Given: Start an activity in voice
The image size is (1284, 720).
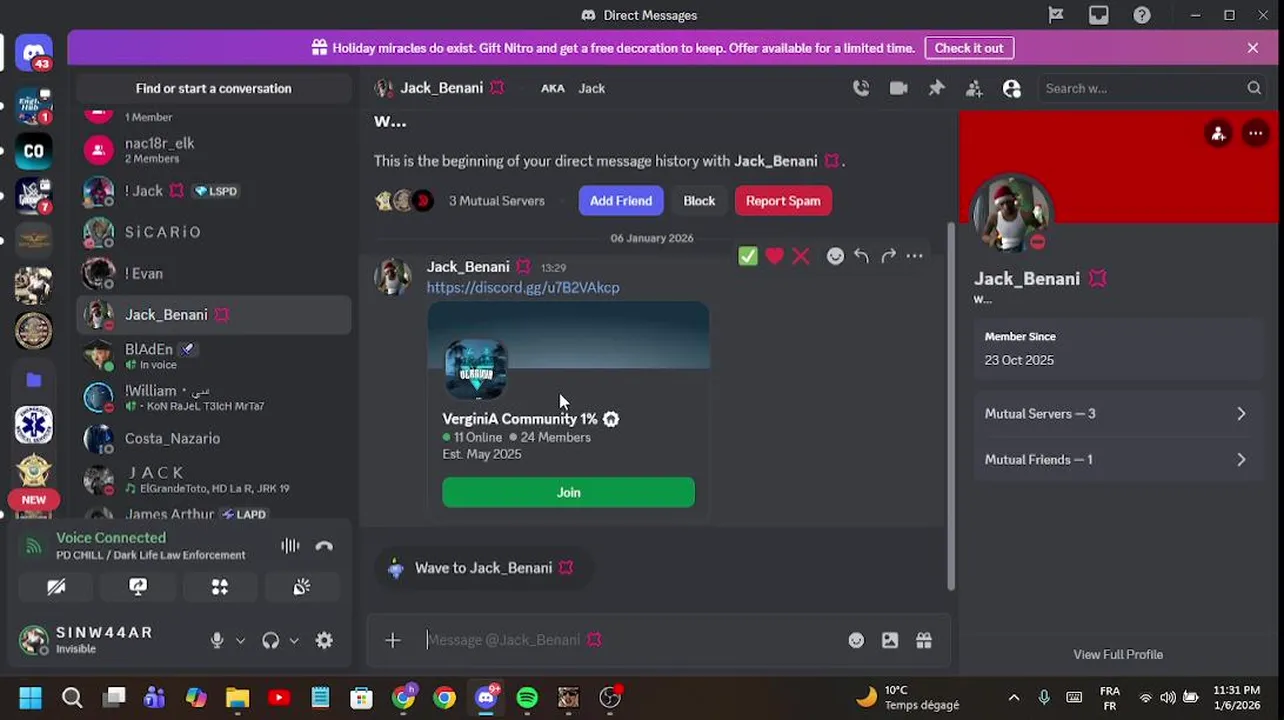Looking at the screenshot, I should [220, 587].
